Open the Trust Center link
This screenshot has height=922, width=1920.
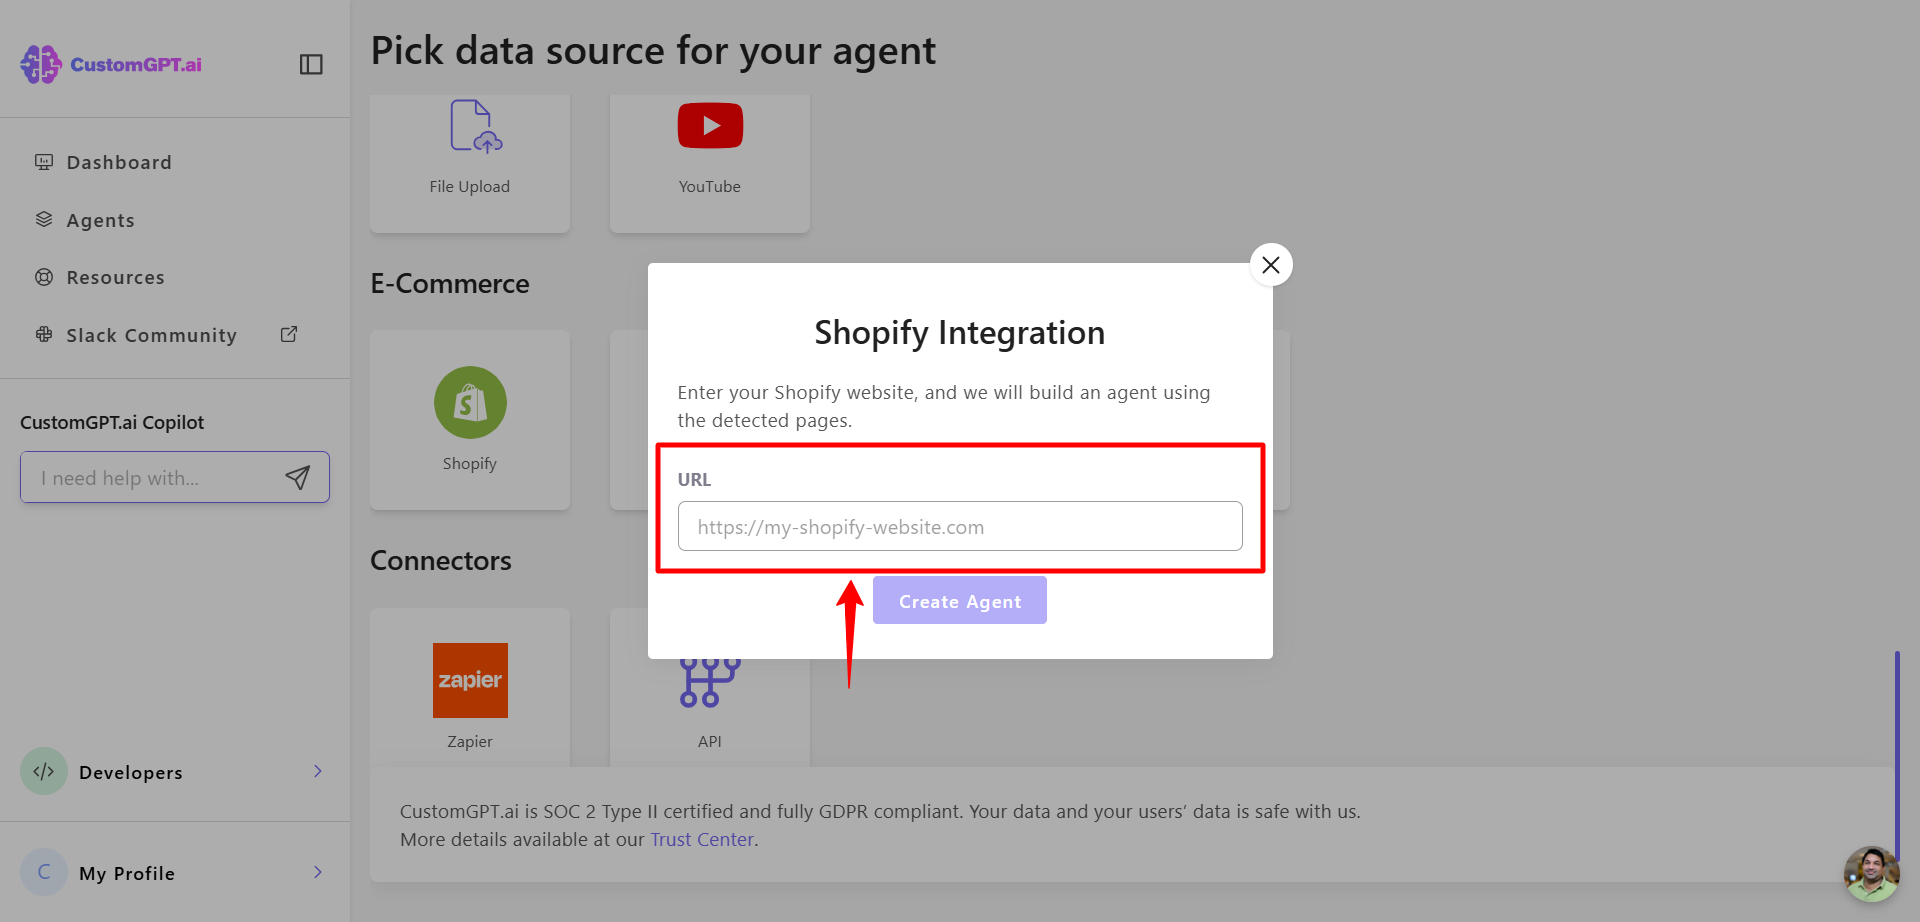click(702, 839)
